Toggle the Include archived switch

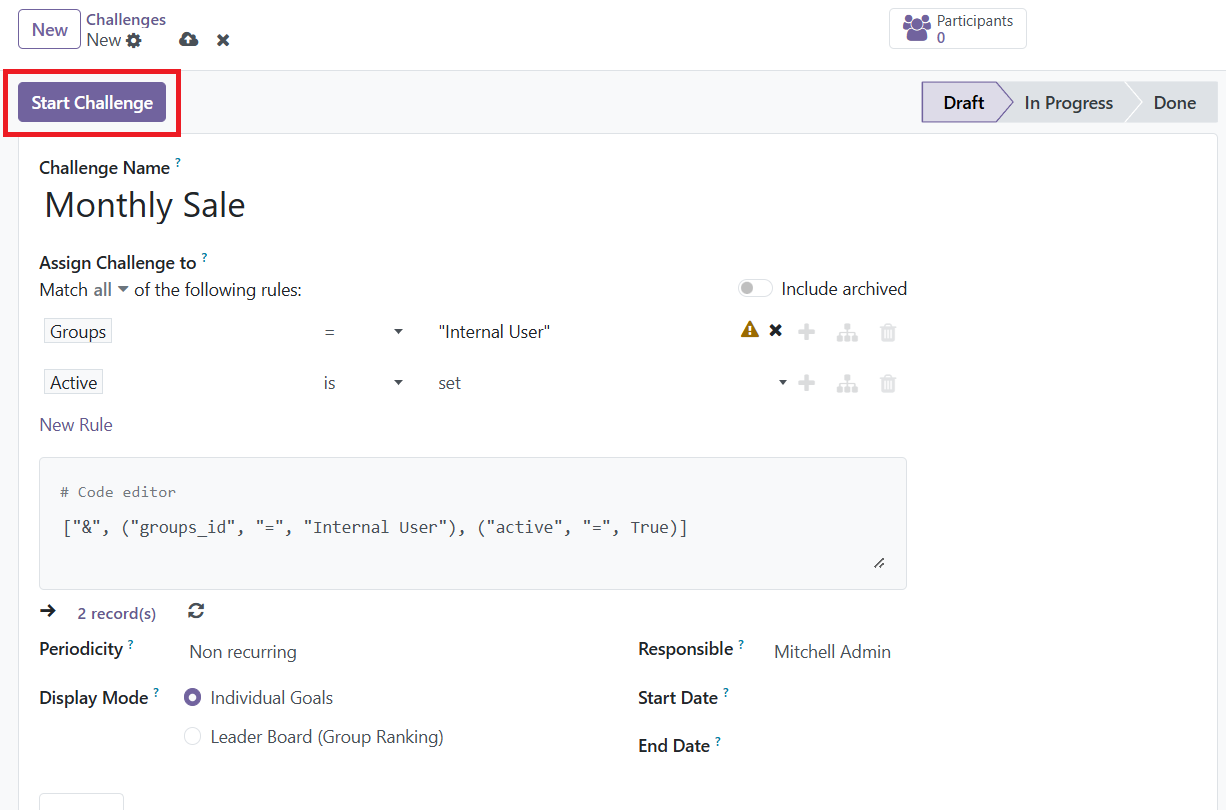coord(755,288)
